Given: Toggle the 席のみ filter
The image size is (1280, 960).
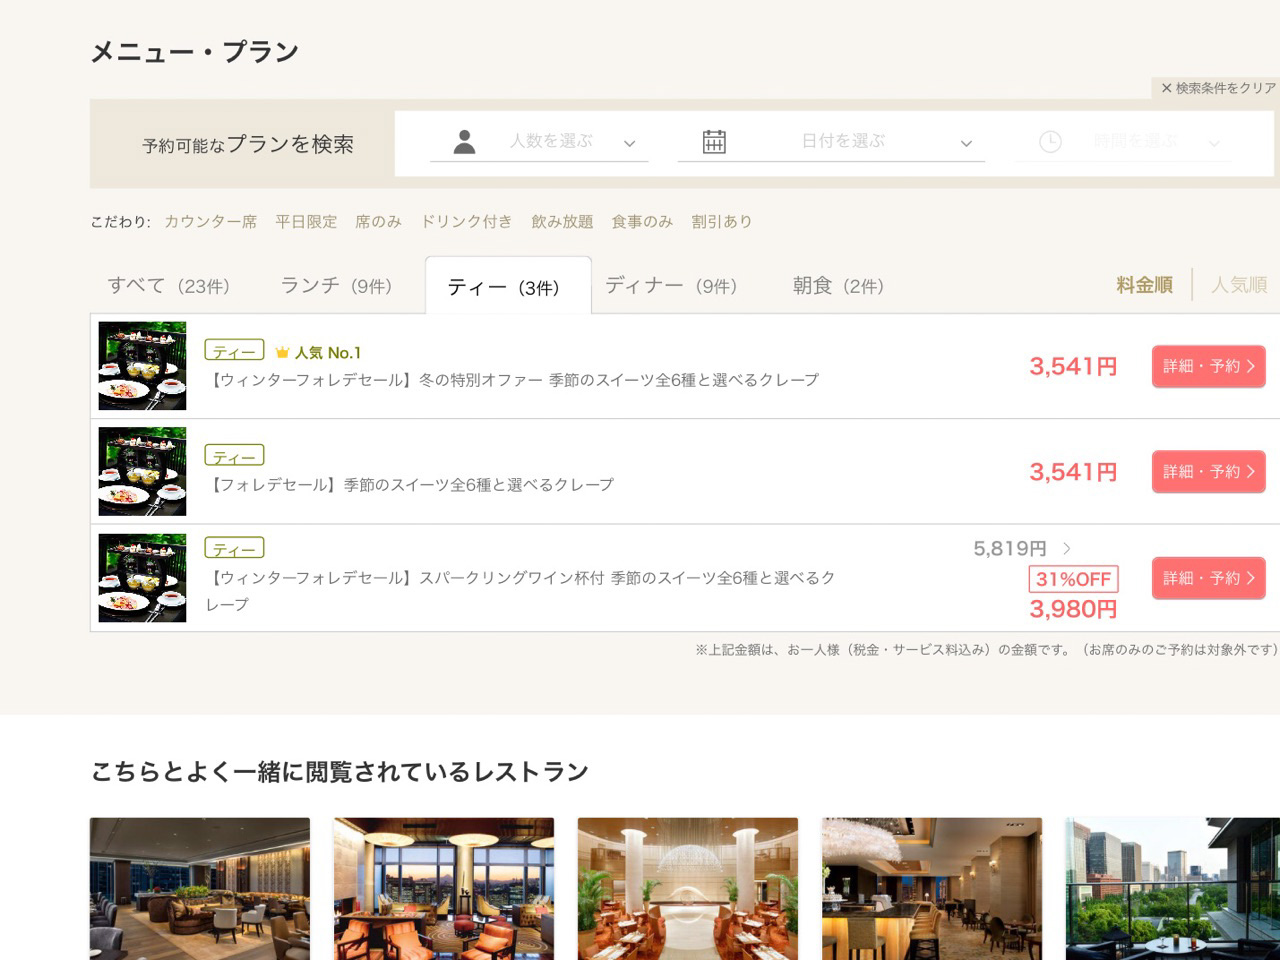Looking at the screenshot, I should (x=378, y=221).
